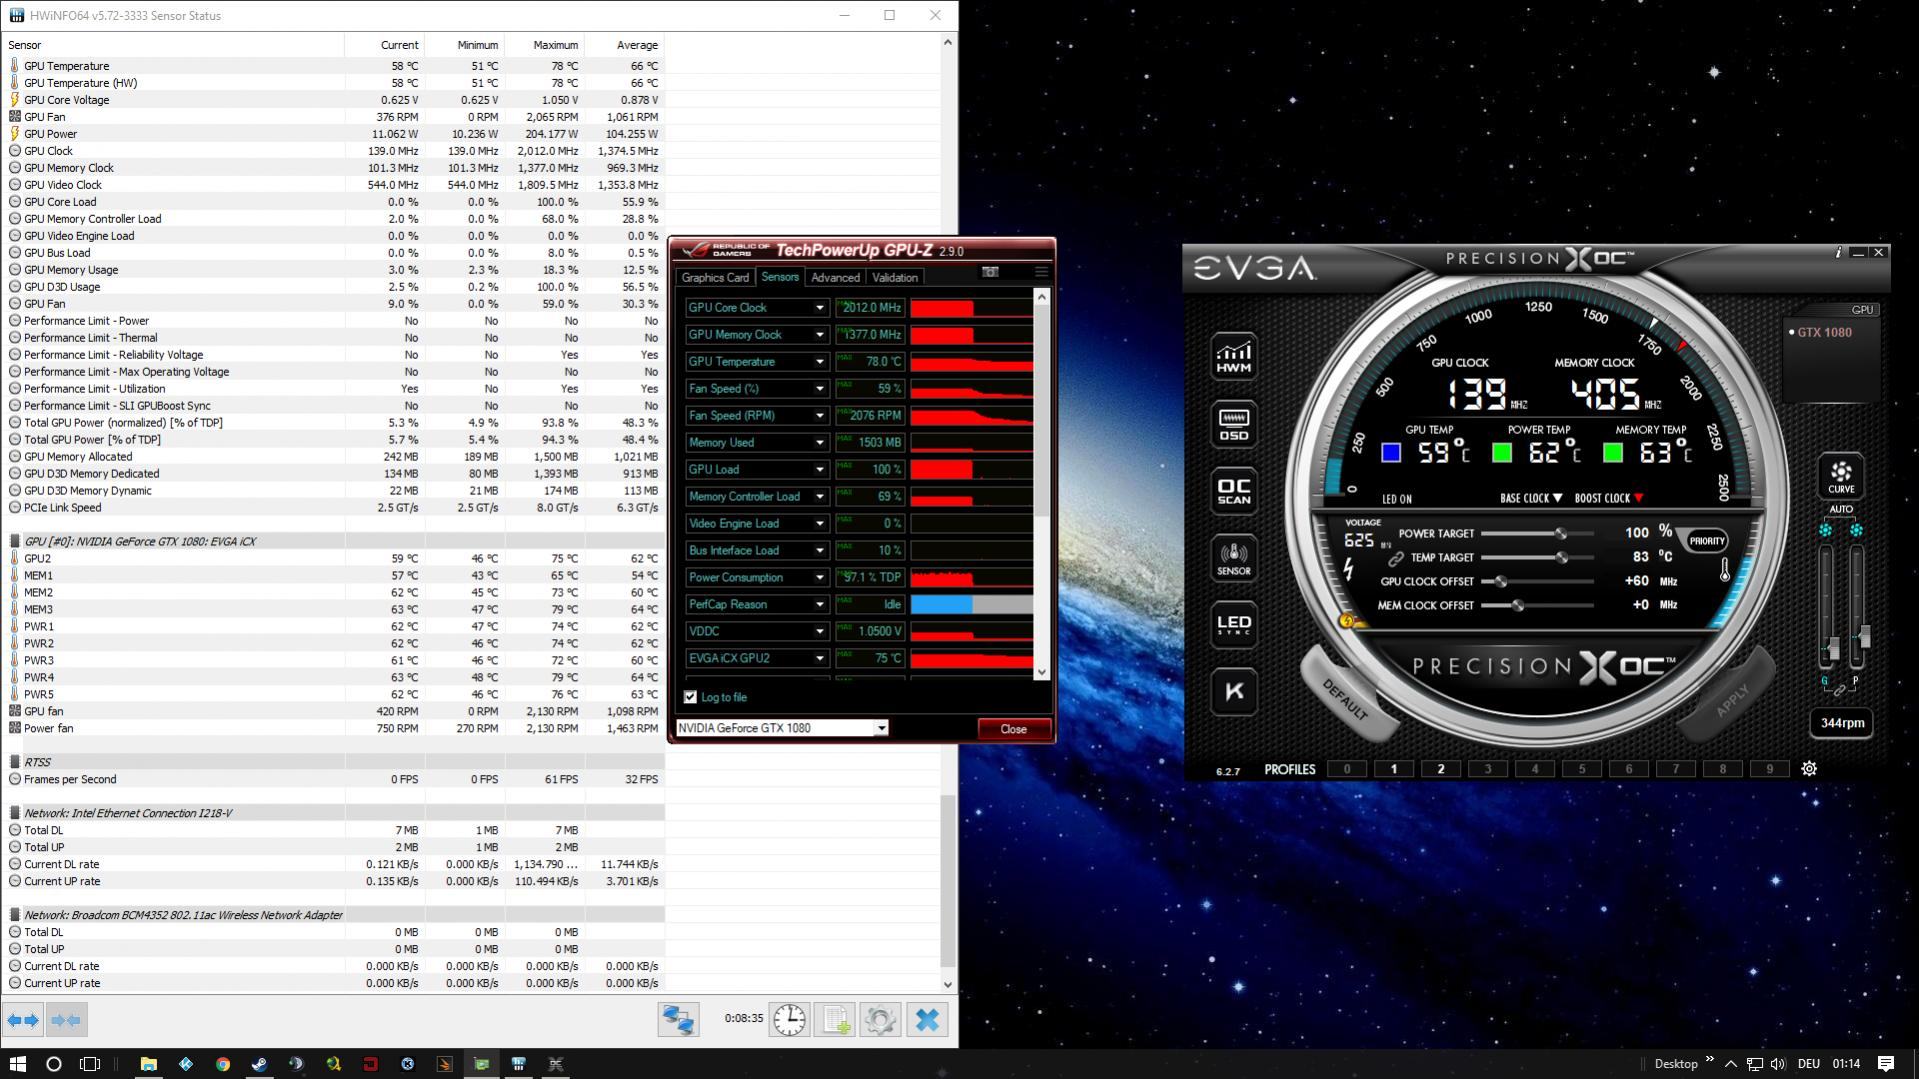Image resolution: width=1919 pixels, height=1079 pixels.
Task: Open Task View on the taskbar
Action: [x=90, y=1064]
